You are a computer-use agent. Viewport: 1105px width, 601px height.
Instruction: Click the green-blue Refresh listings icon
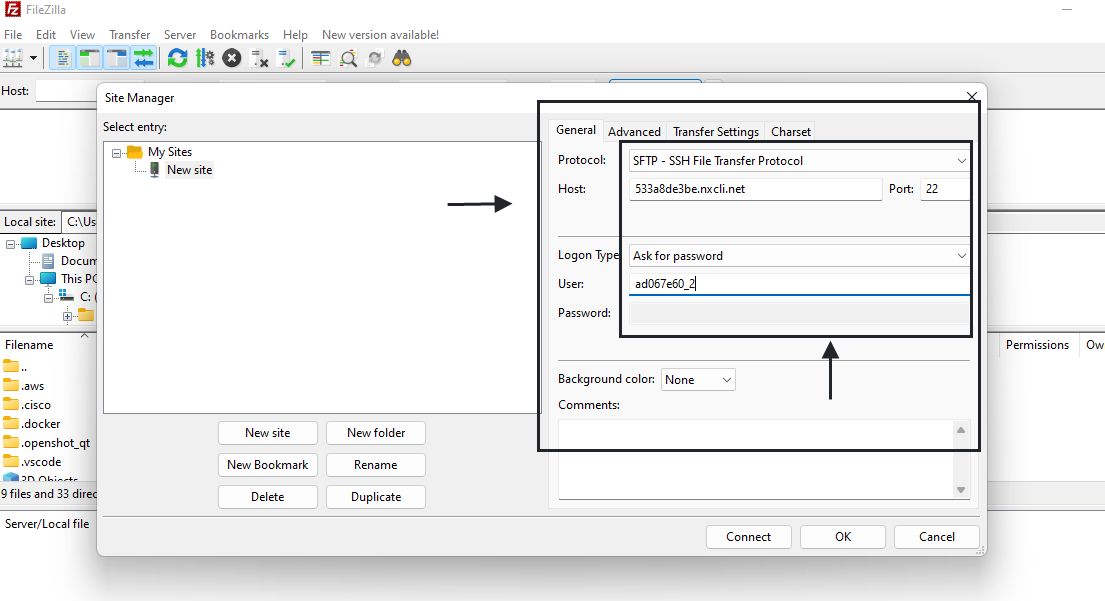pyautogui.click(x=178, y=58)
